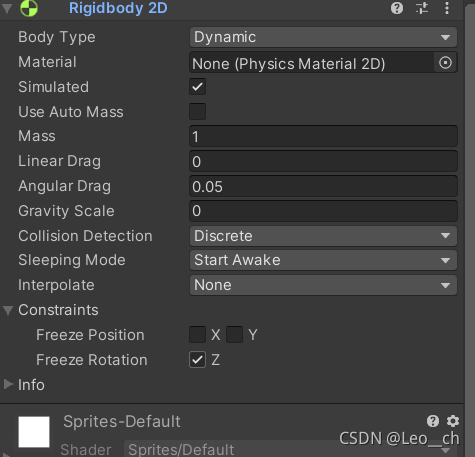Open Sprites-Default material help icon
Viewport: 475px width, 457px height.
point(433,421)
